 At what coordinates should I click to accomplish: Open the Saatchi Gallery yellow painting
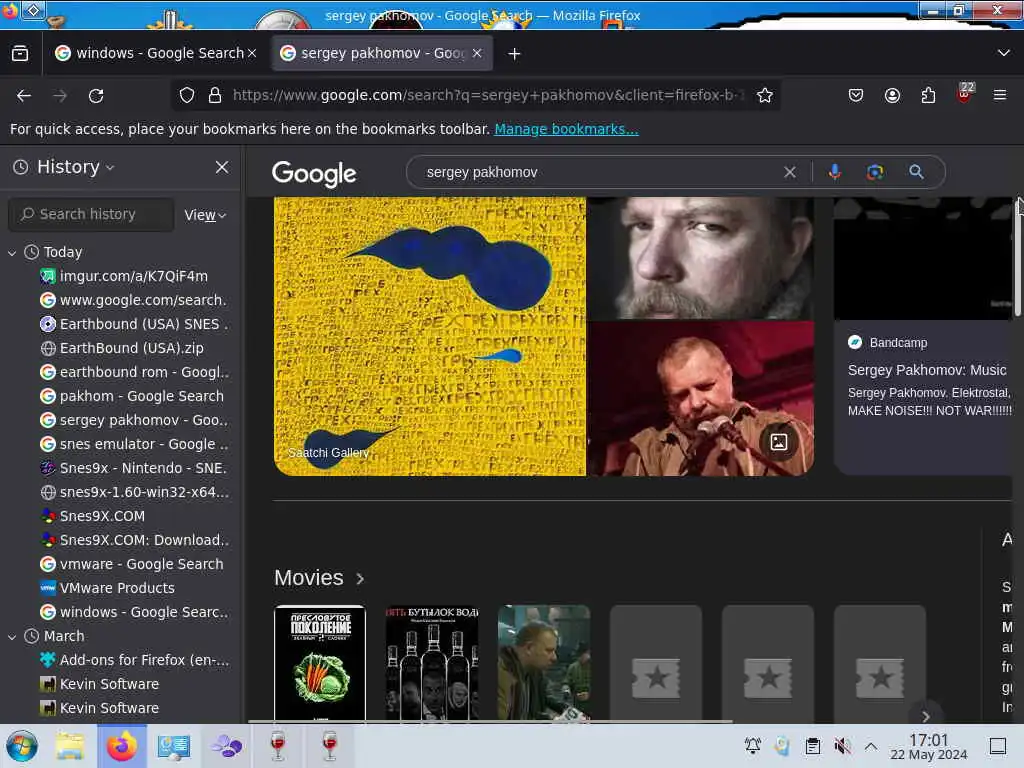[x=430, y=336]
